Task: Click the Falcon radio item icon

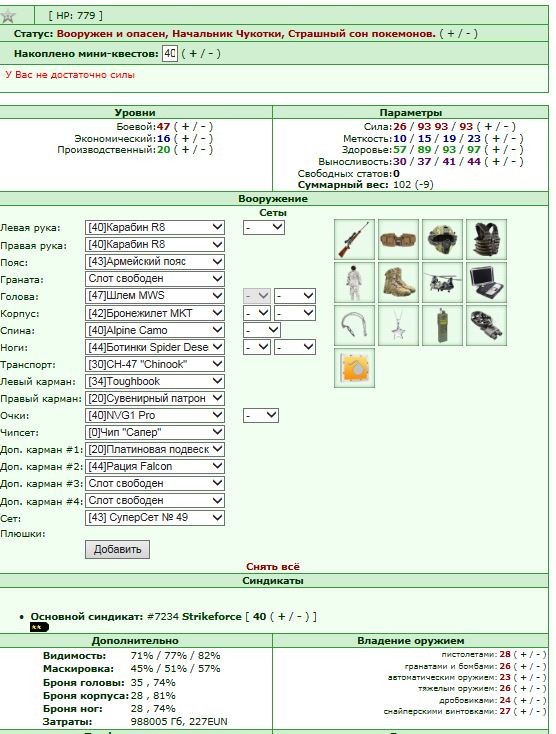Action: (x=442, y=325)
